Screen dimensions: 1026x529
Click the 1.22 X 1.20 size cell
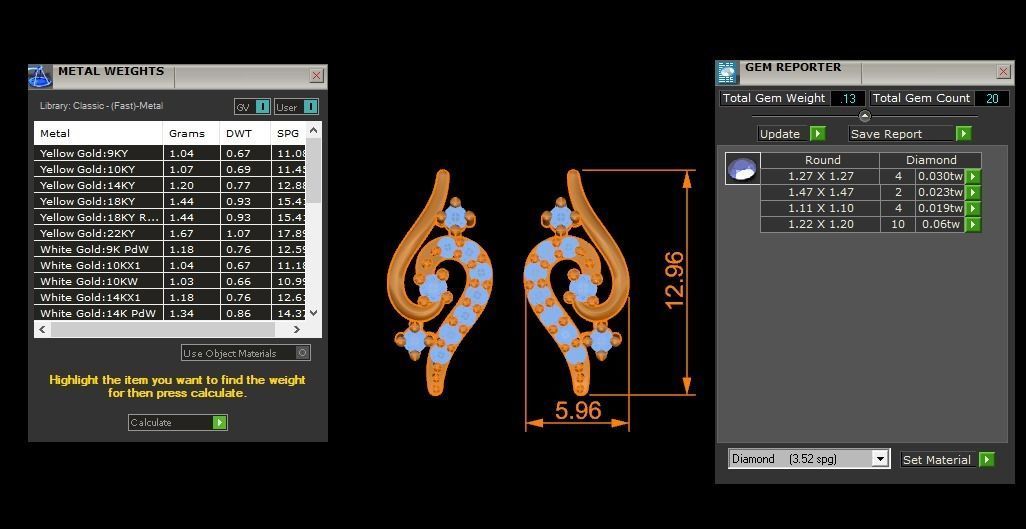point(820,225)
